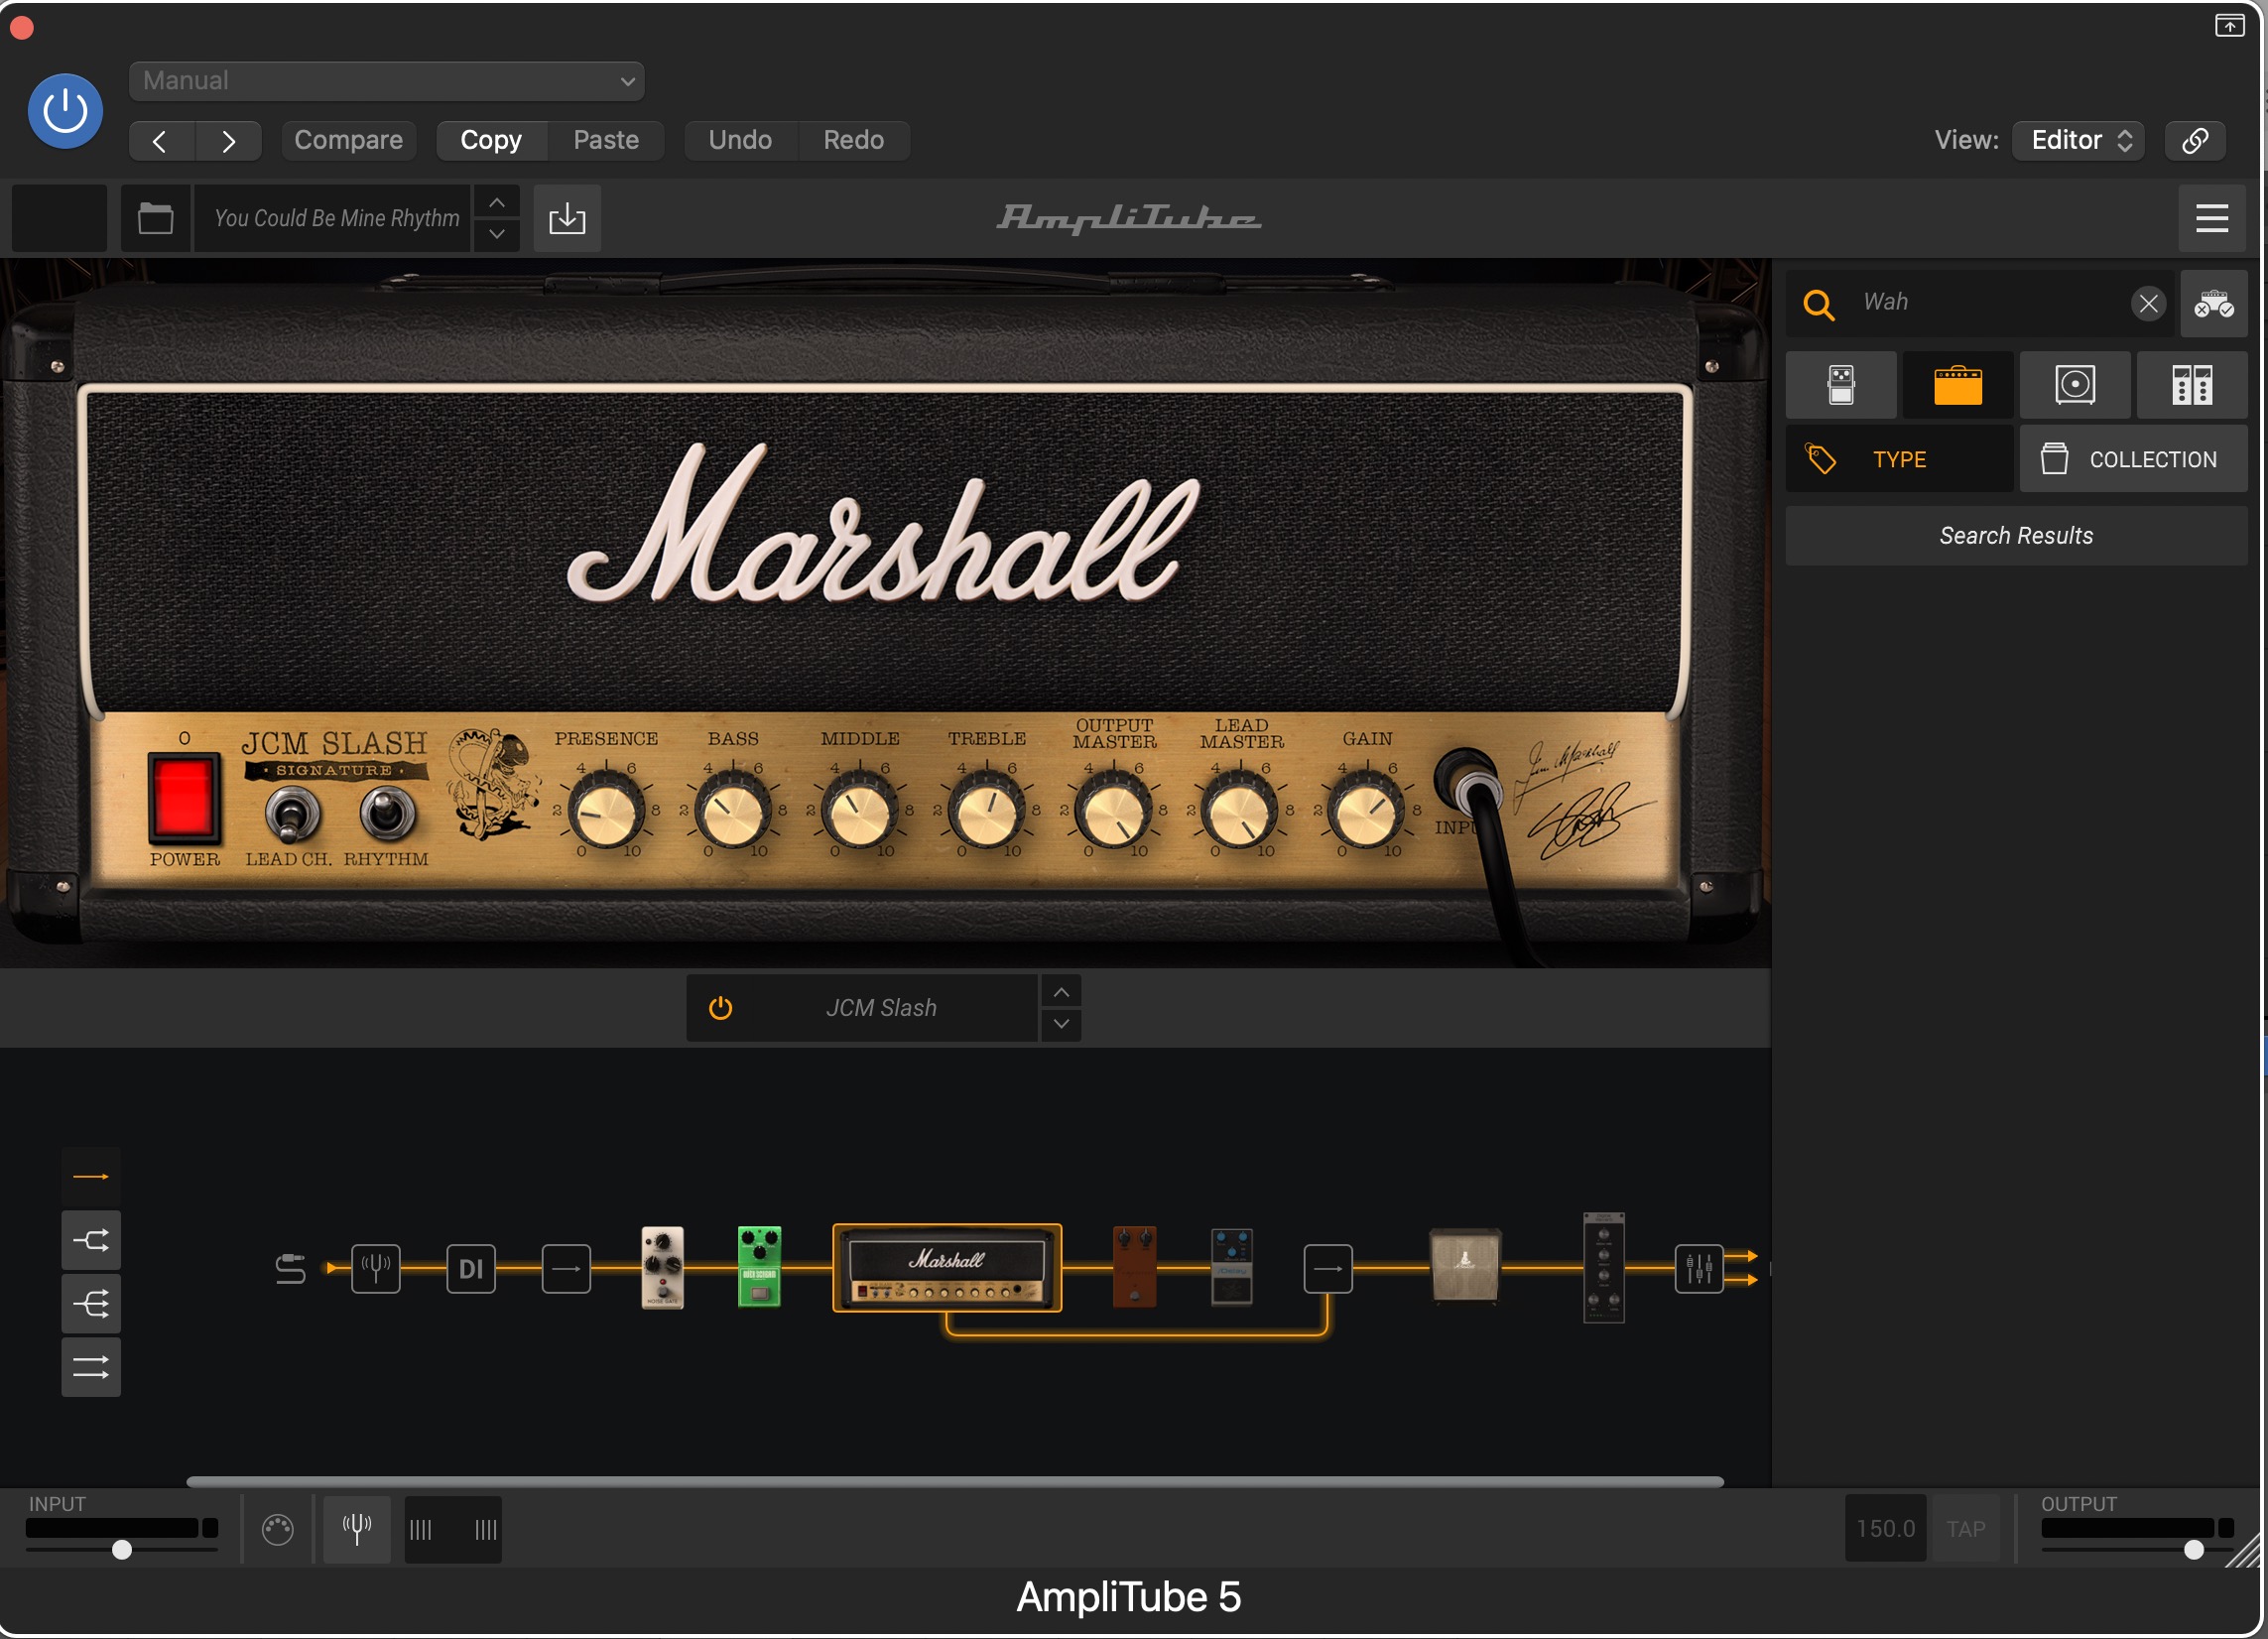Viewport: 2268px width, 1639px height.
Task: Select the three-way split routing icon
Action: click(91, 1304)
